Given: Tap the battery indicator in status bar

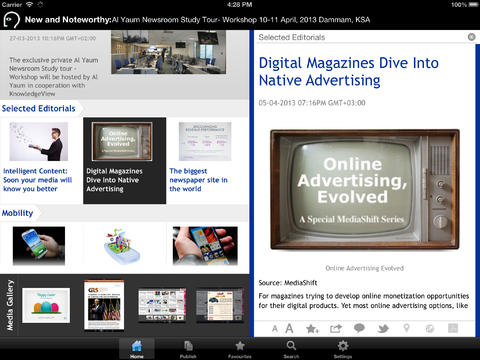Looking at the screenshot, I should [473, 4].
